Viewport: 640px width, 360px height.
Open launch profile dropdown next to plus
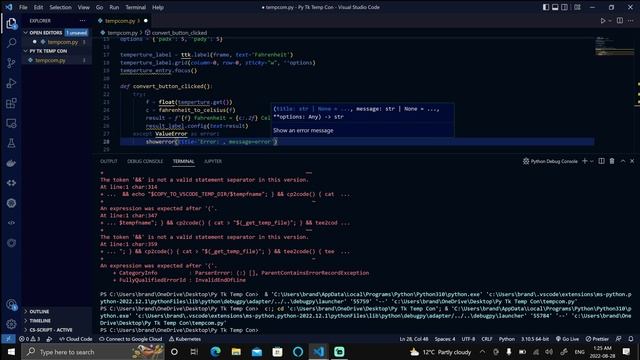[591, 161]
